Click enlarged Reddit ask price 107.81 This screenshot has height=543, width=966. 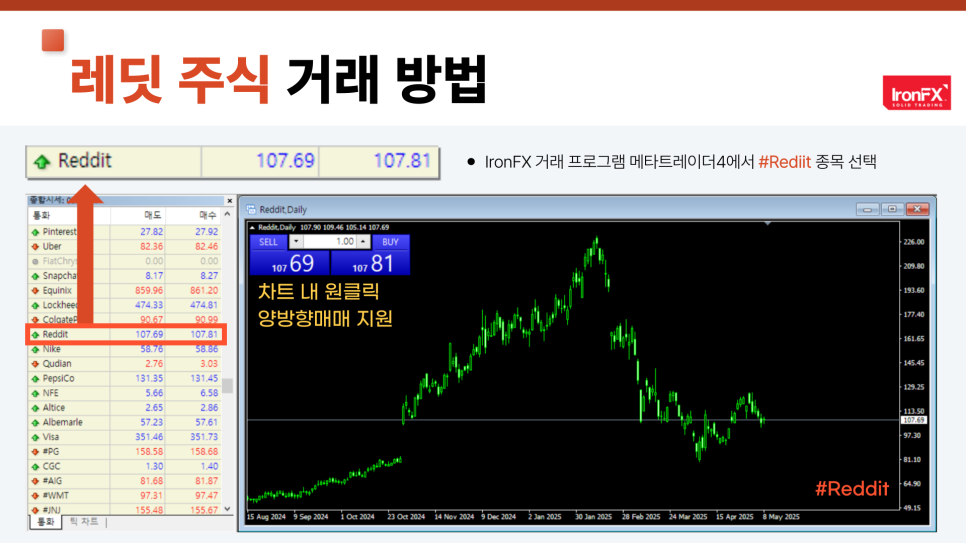click(402, 161)
